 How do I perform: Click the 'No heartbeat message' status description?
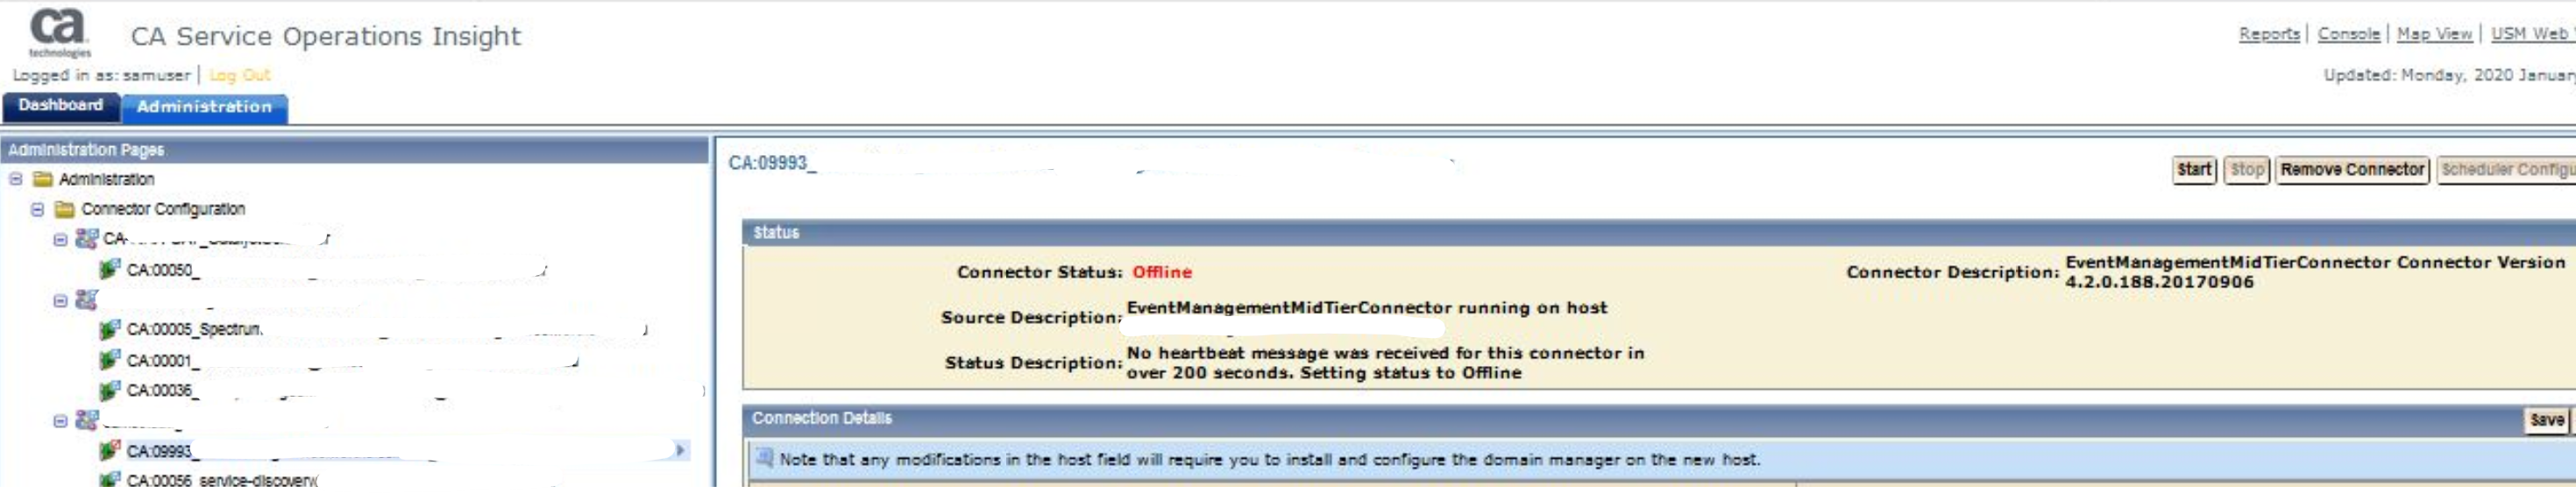[x=1384, y=365]
